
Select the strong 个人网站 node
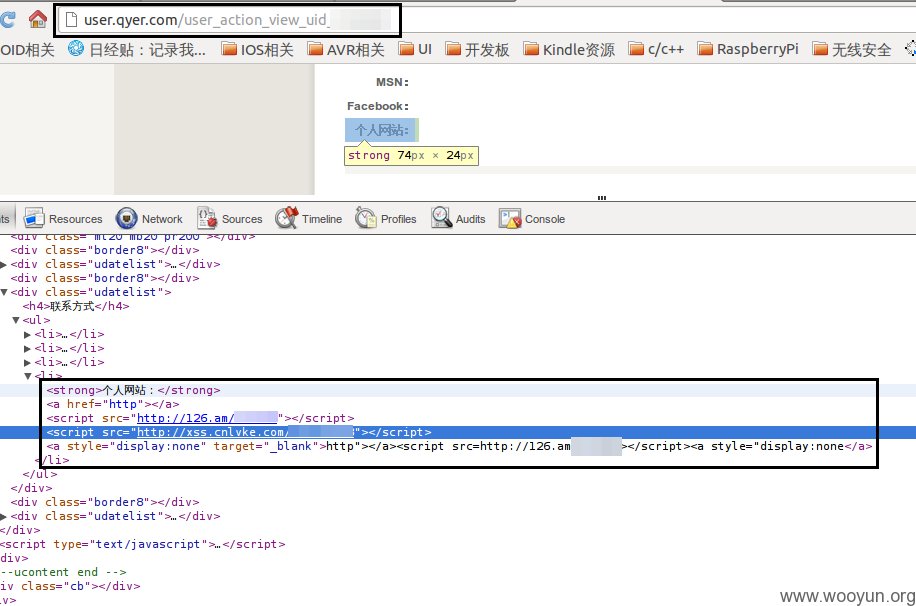(133, 390)
